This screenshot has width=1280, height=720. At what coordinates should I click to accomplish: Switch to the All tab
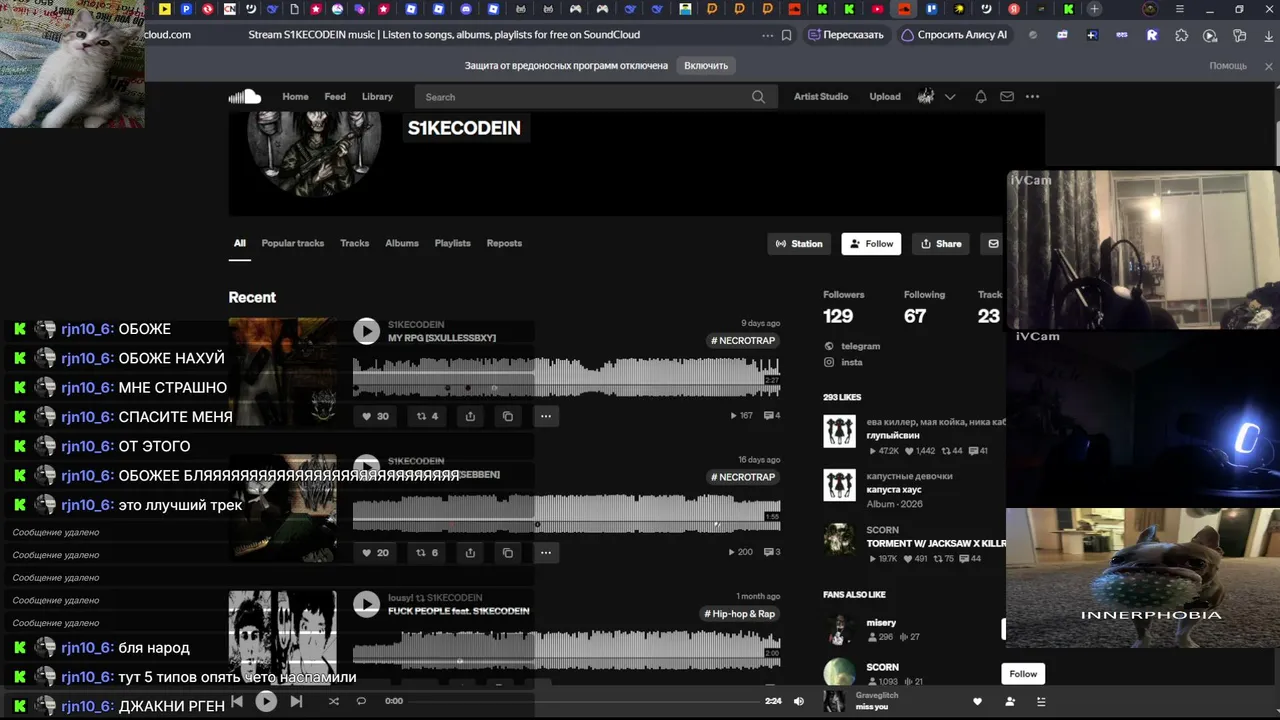[240, 243]
